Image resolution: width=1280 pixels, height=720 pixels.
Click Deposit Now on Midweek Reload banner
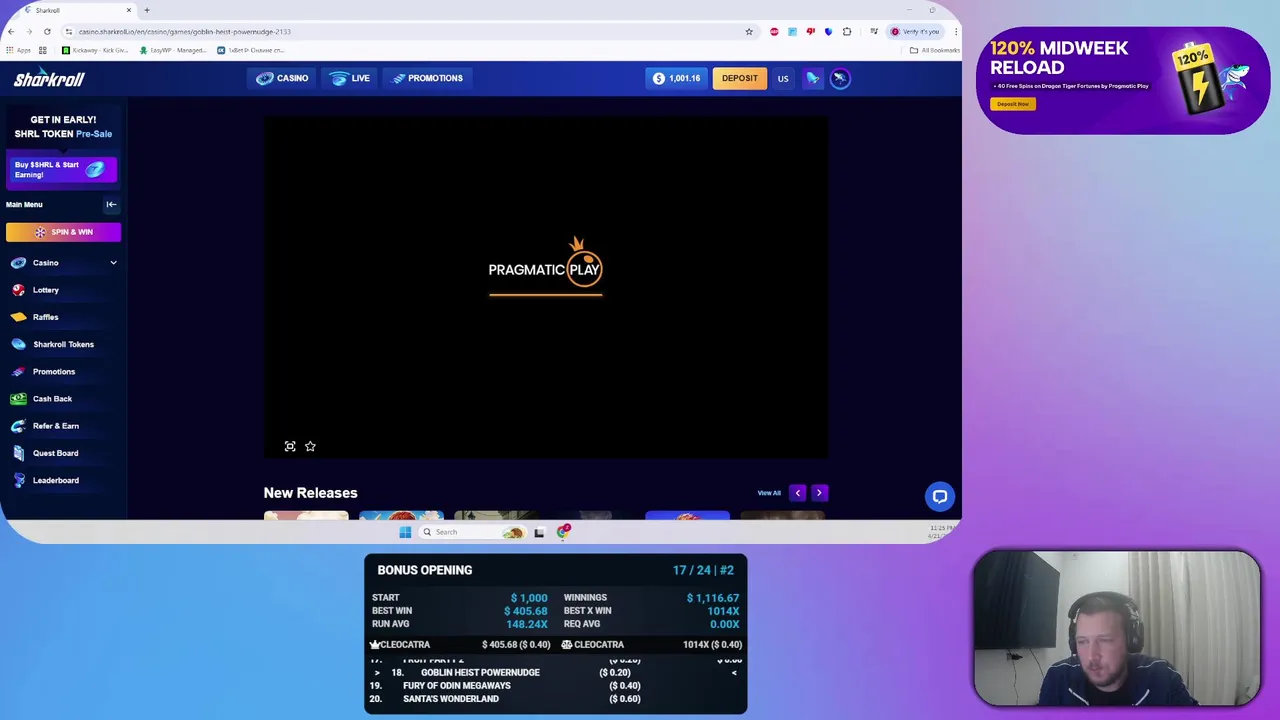point(1013,104)
